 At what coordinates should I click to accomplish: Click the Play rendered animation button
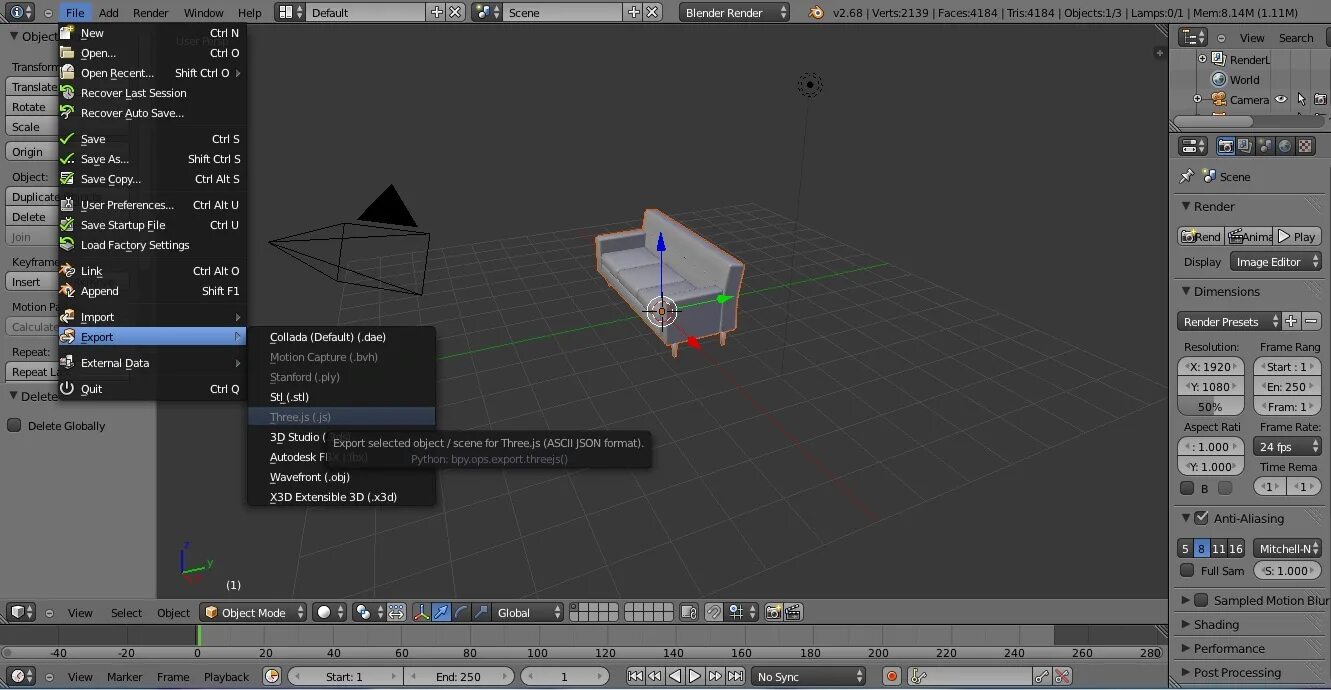[x=1298, y=237]
